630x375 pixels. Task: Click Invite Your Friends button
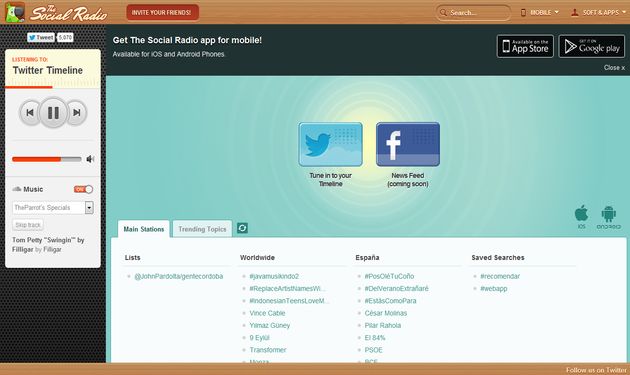162,12
